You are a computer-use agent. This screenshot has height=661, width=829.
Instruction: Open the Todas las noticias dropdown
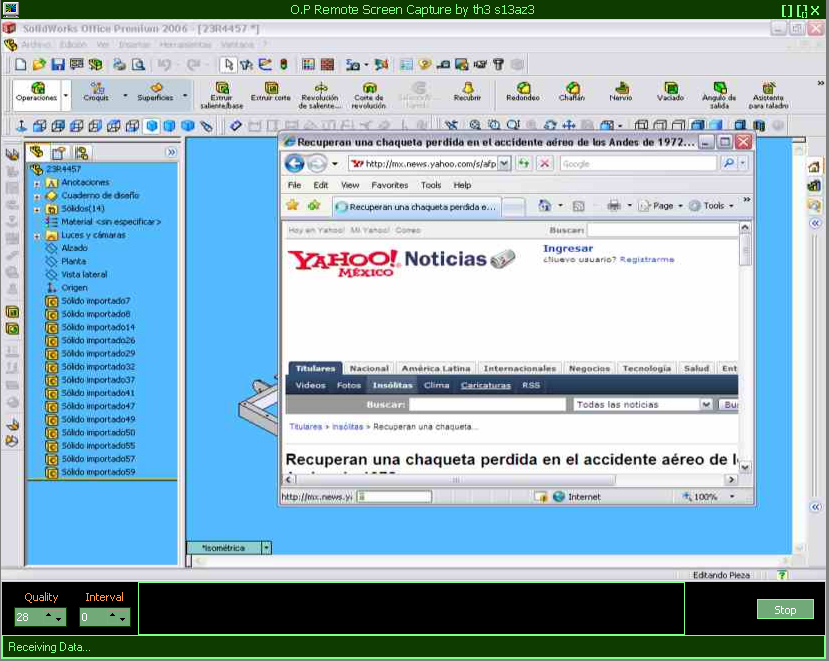tap(706, 405)
